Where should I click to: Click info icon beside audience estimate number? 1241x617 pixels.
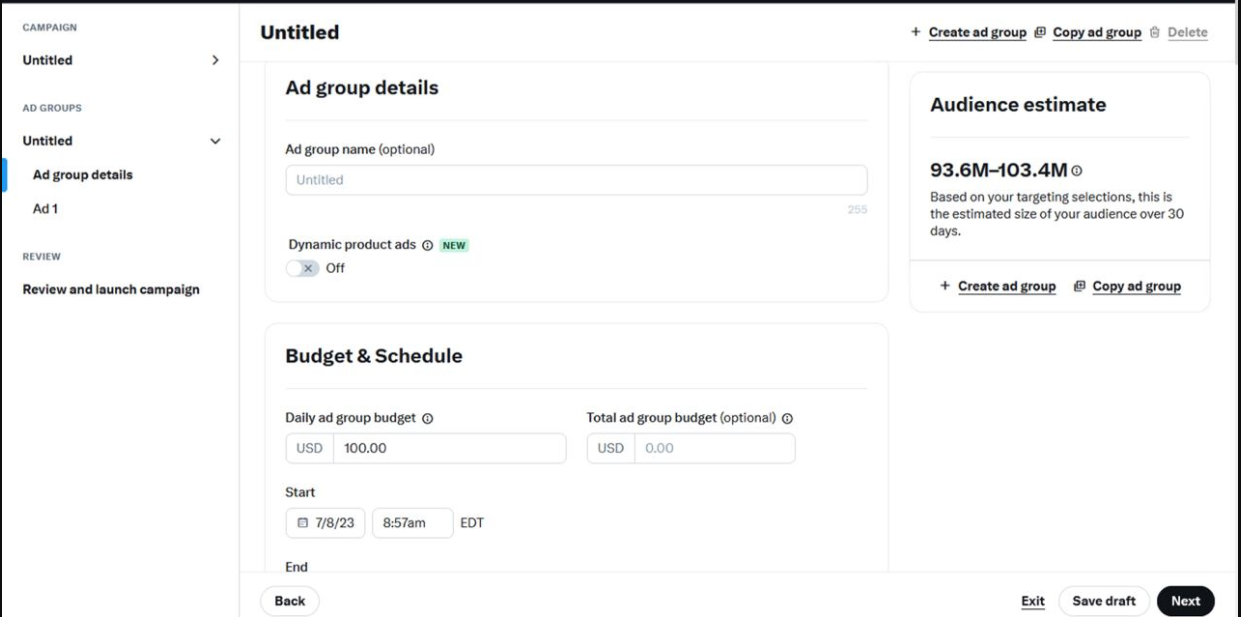(x=1076, y=171)
